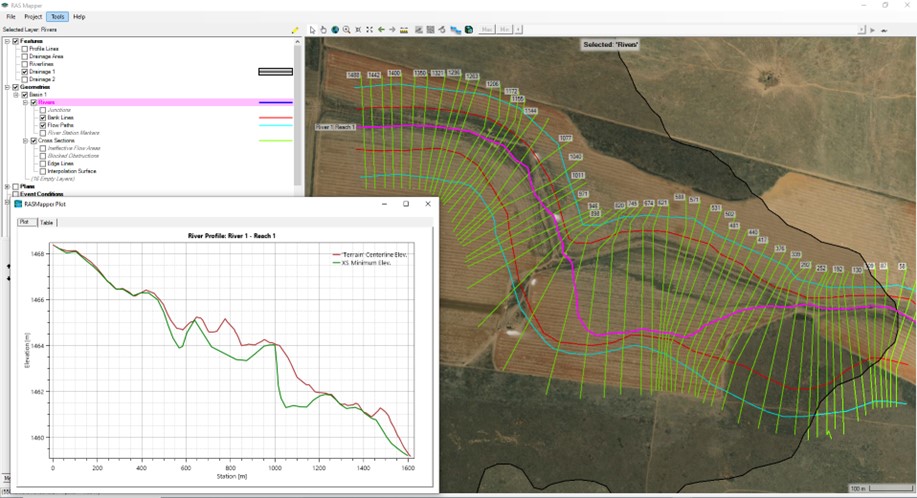This screenshot has width=917, height=498.
Task: Click the globe icon in map toolbar
Action: (x=335, y=30)
